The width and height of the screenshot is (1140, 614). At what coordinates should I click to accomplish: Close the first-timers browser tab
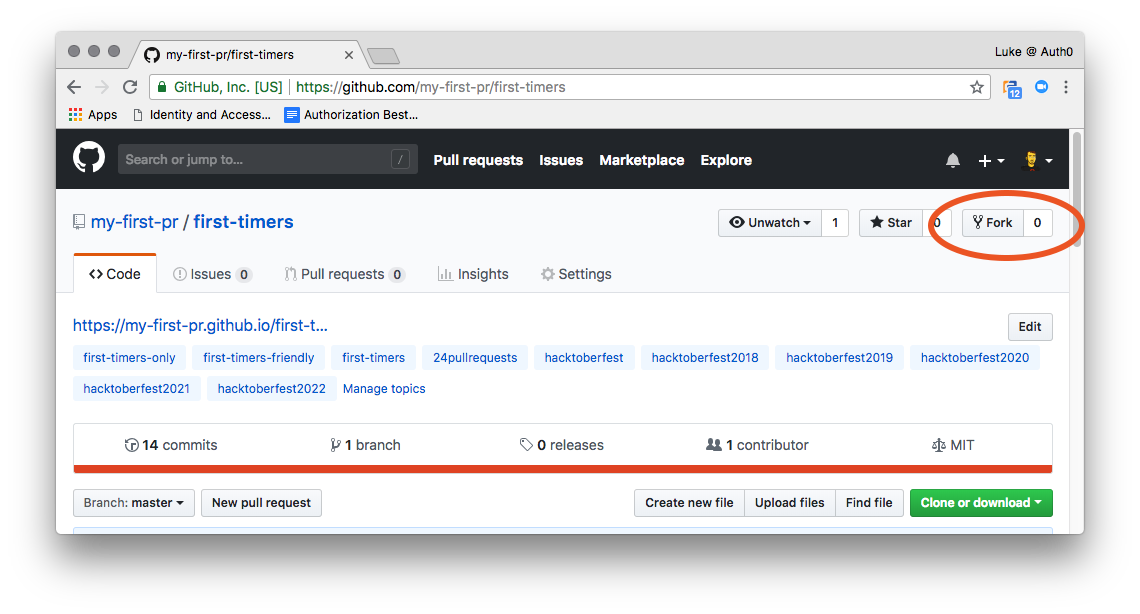pos(349,54)
